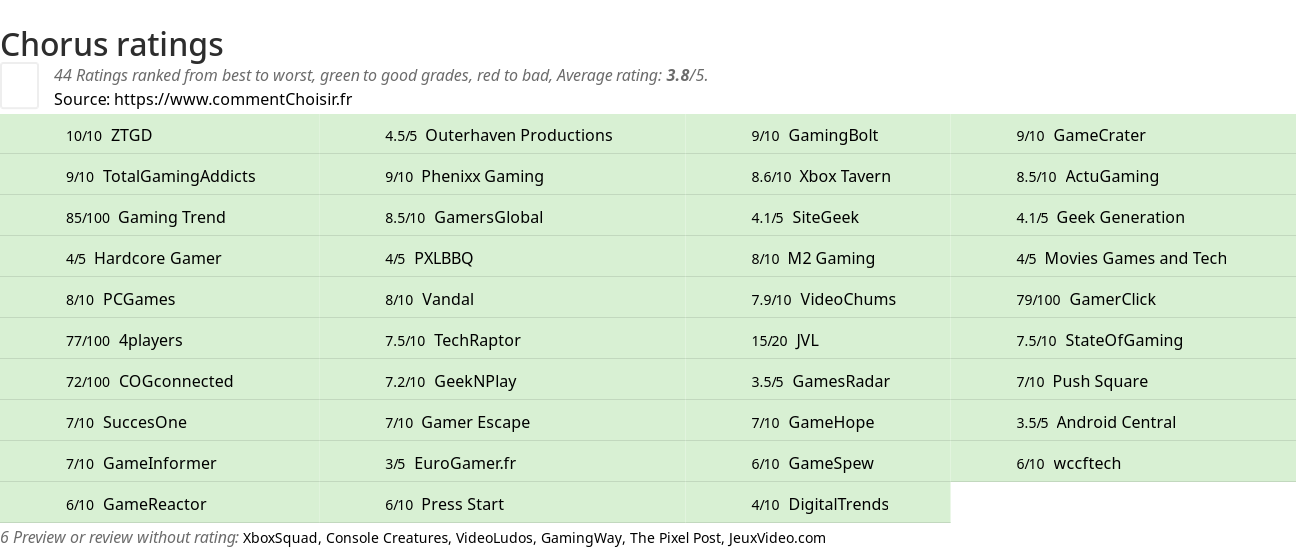
Task: Click the Outerhaven Productions rating entry
Action: [x=499, y=135]
